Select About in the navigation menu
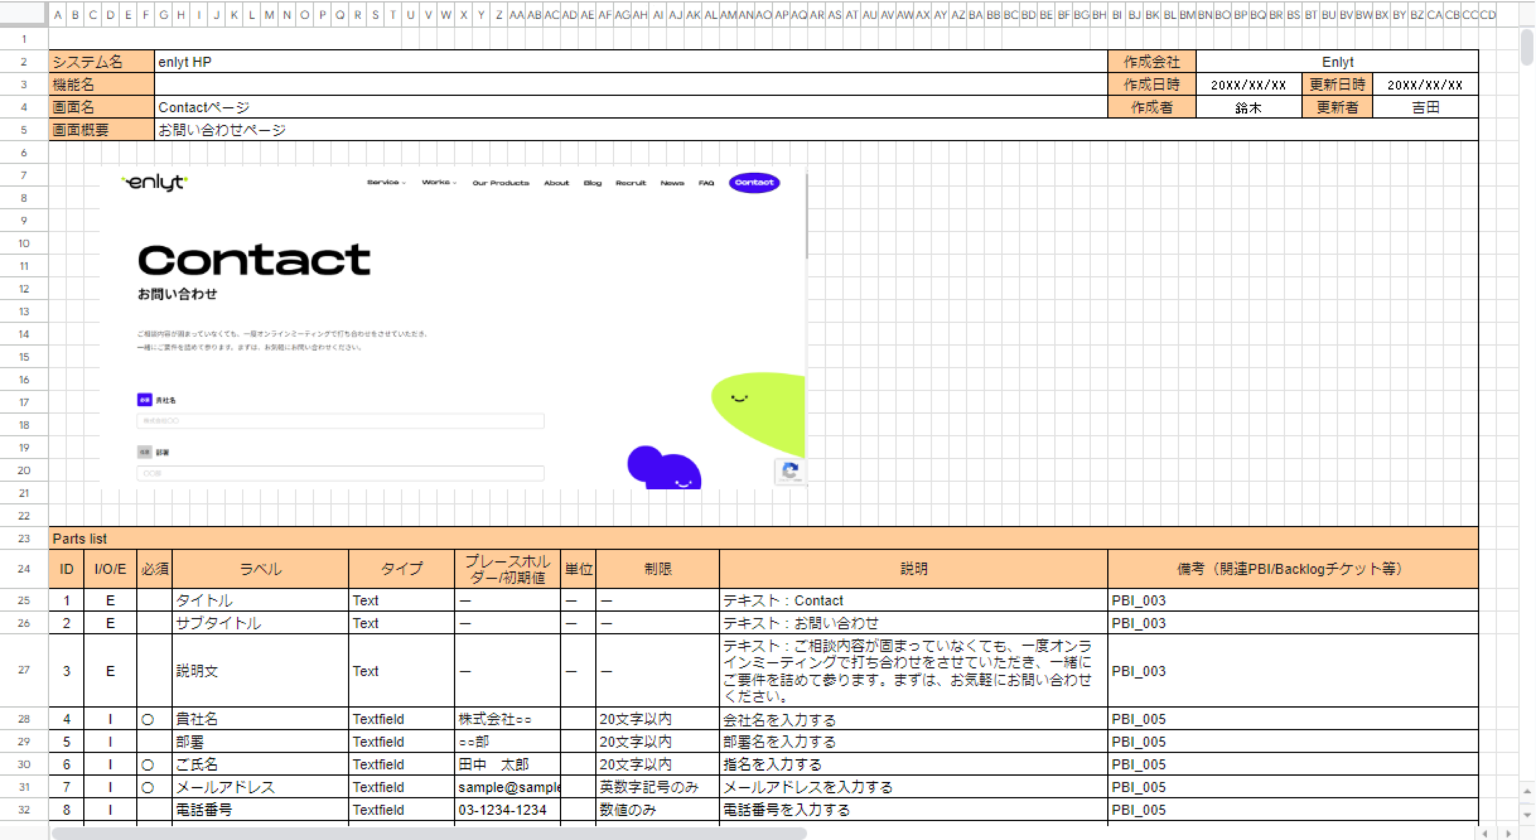Image resolution: width=1536 pixels, height=840 pixels. tap(556, 183)
